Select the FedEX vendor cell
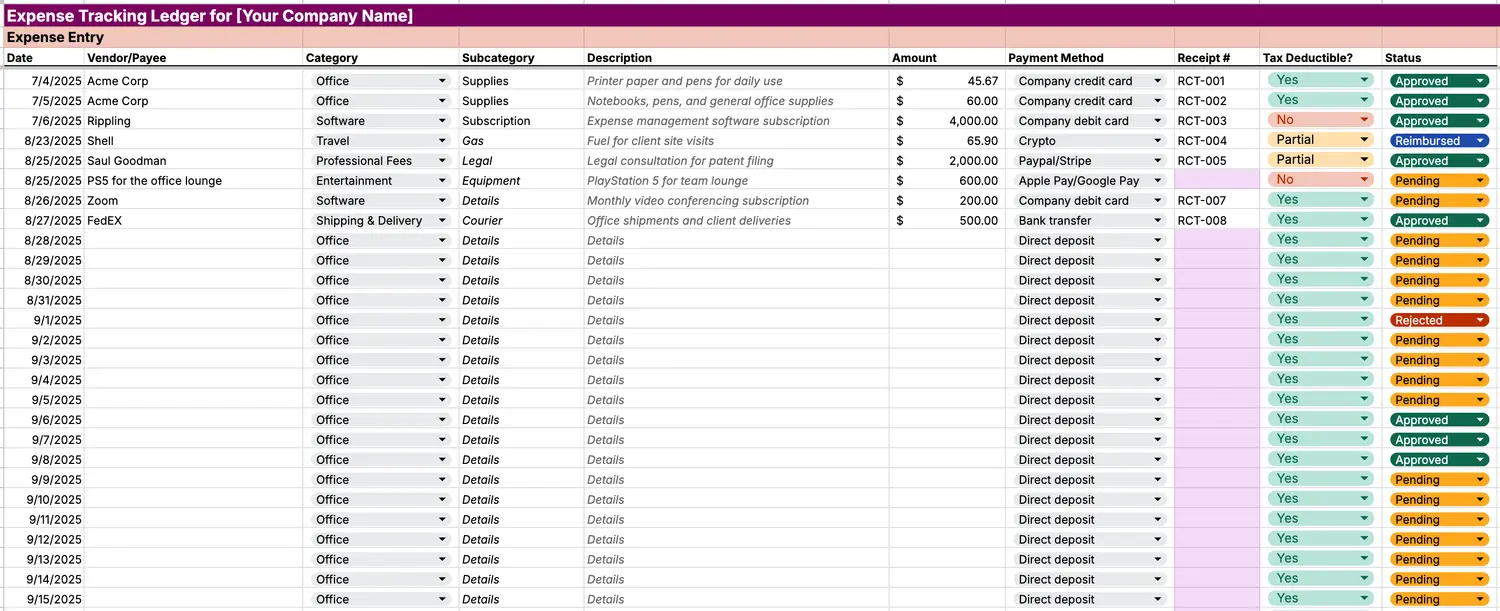1500x611 pixels. point(194,221)
